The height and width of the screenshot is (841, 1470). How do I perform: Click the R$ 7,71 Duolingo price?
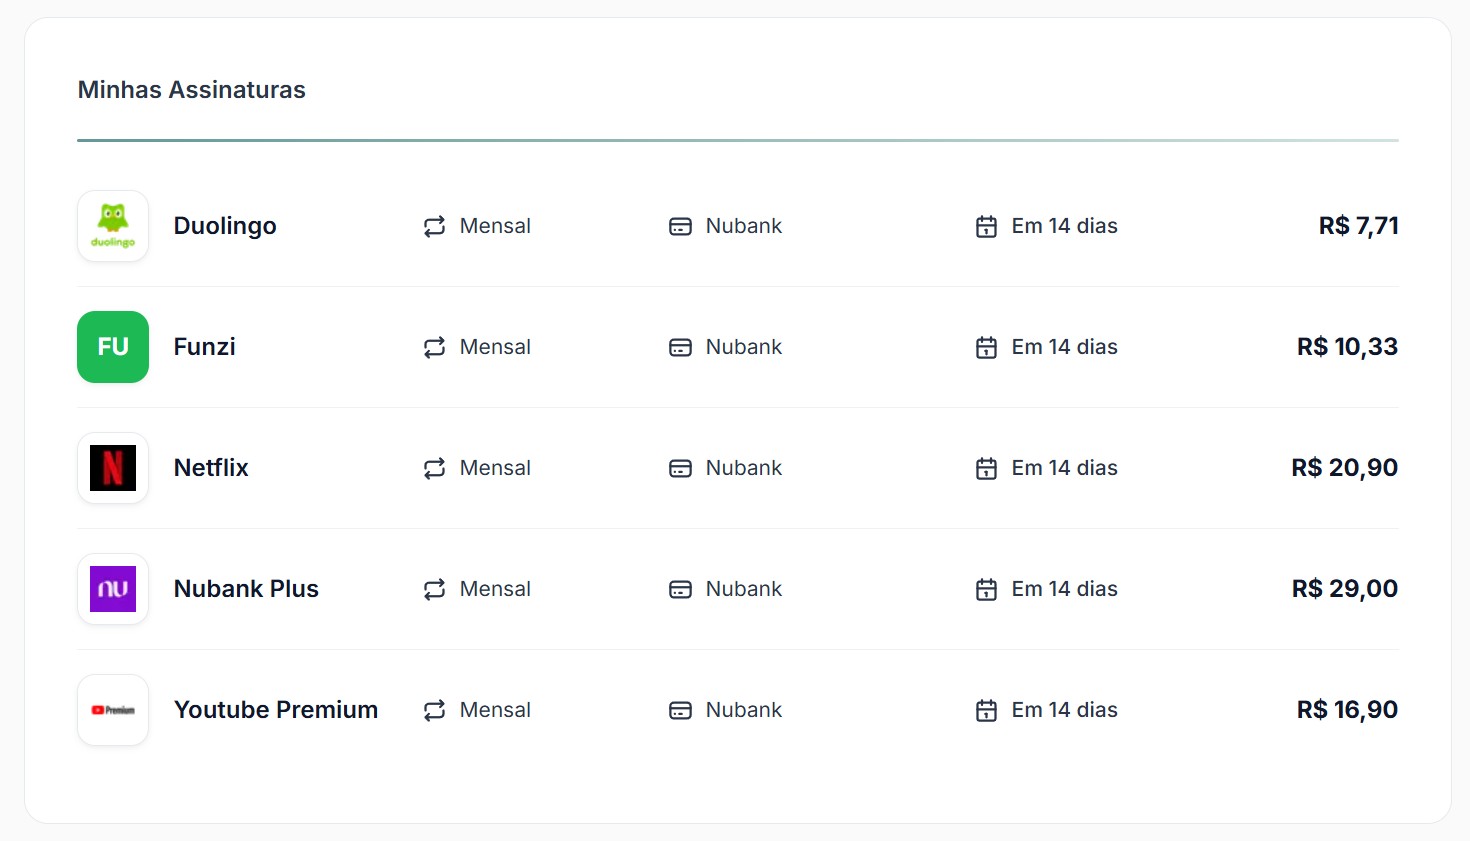tap(1358, 226)
